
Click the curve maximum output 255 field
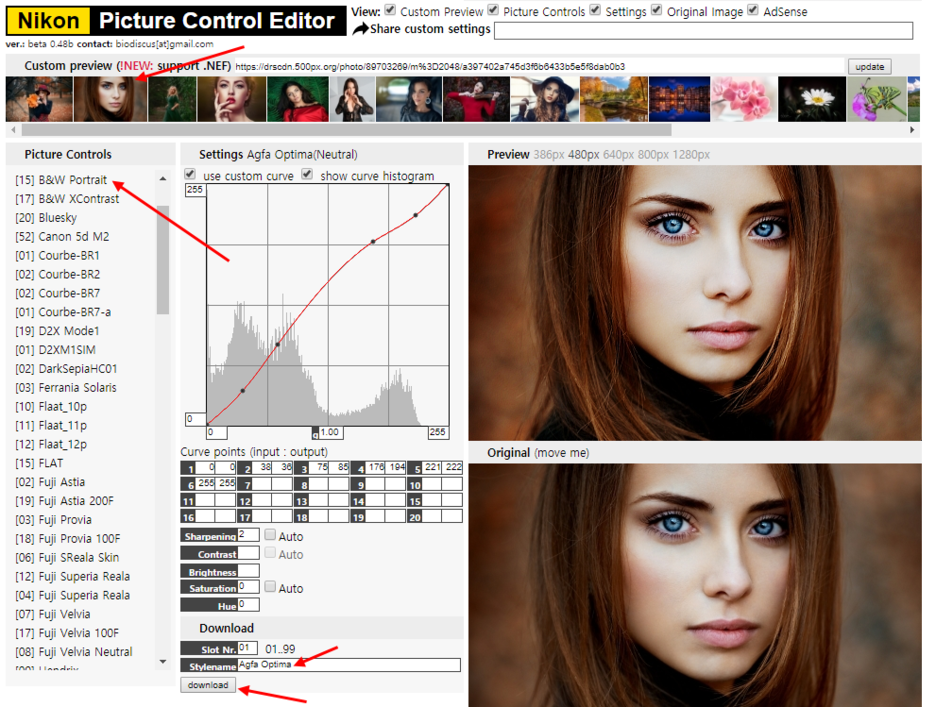click(x=195, y=190)
